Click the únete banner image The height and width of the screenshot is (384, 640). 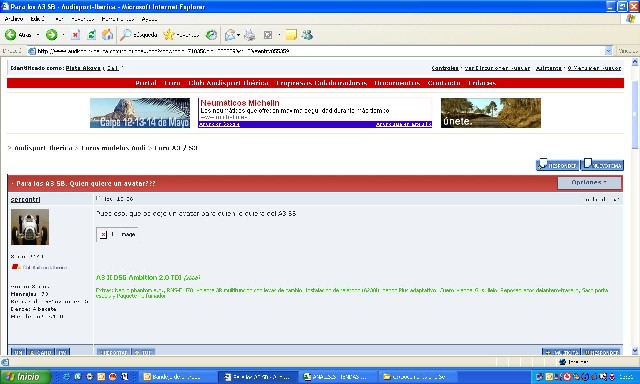point(491,113)
